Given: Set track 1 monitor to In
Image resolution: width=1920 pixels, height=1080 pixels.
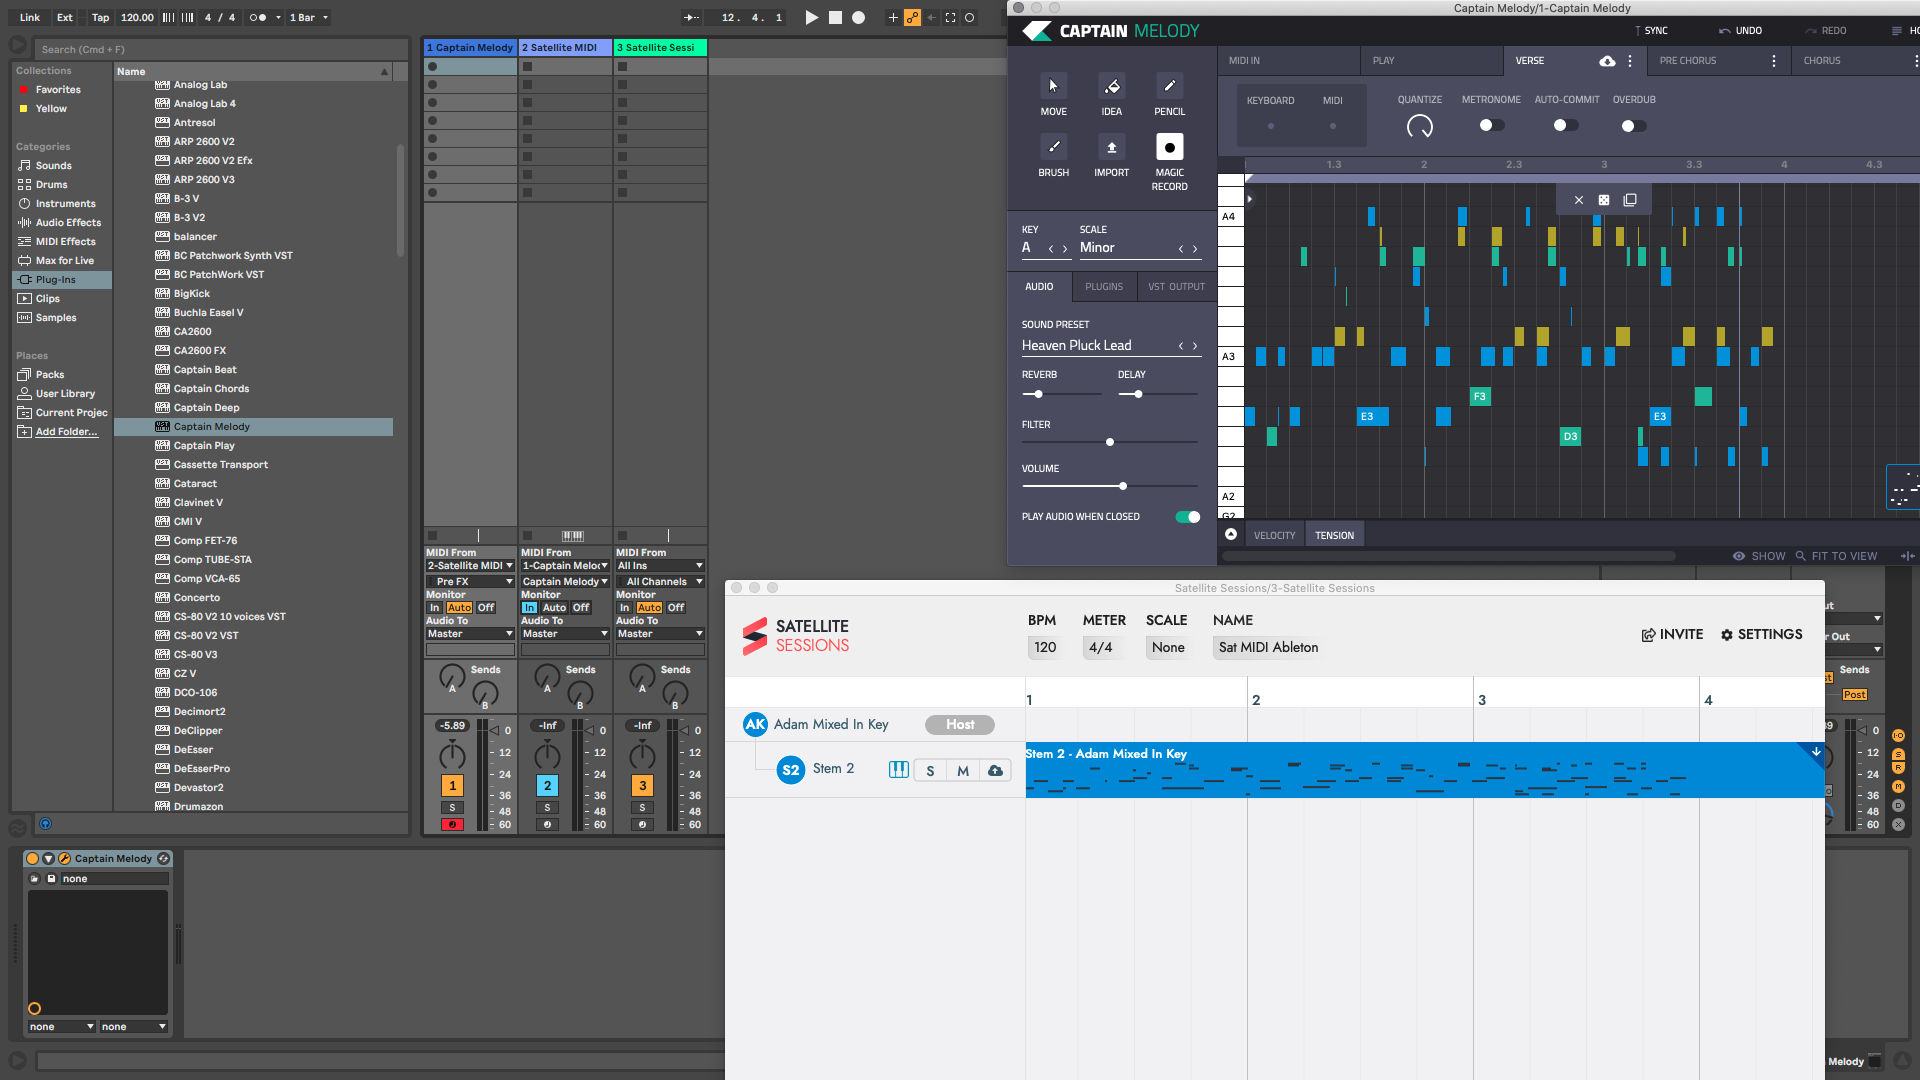Looking at the screenshot, I should coord(435,608).
